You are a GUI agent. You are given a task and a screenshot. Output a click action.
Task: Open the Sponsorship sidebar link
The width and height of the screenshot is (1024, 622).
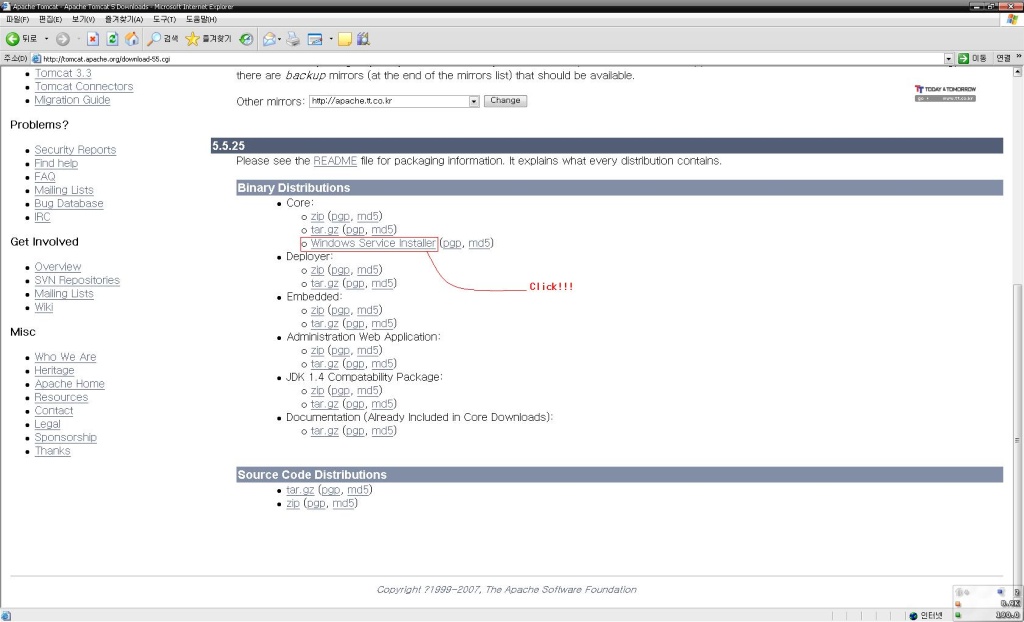(65, 437)
